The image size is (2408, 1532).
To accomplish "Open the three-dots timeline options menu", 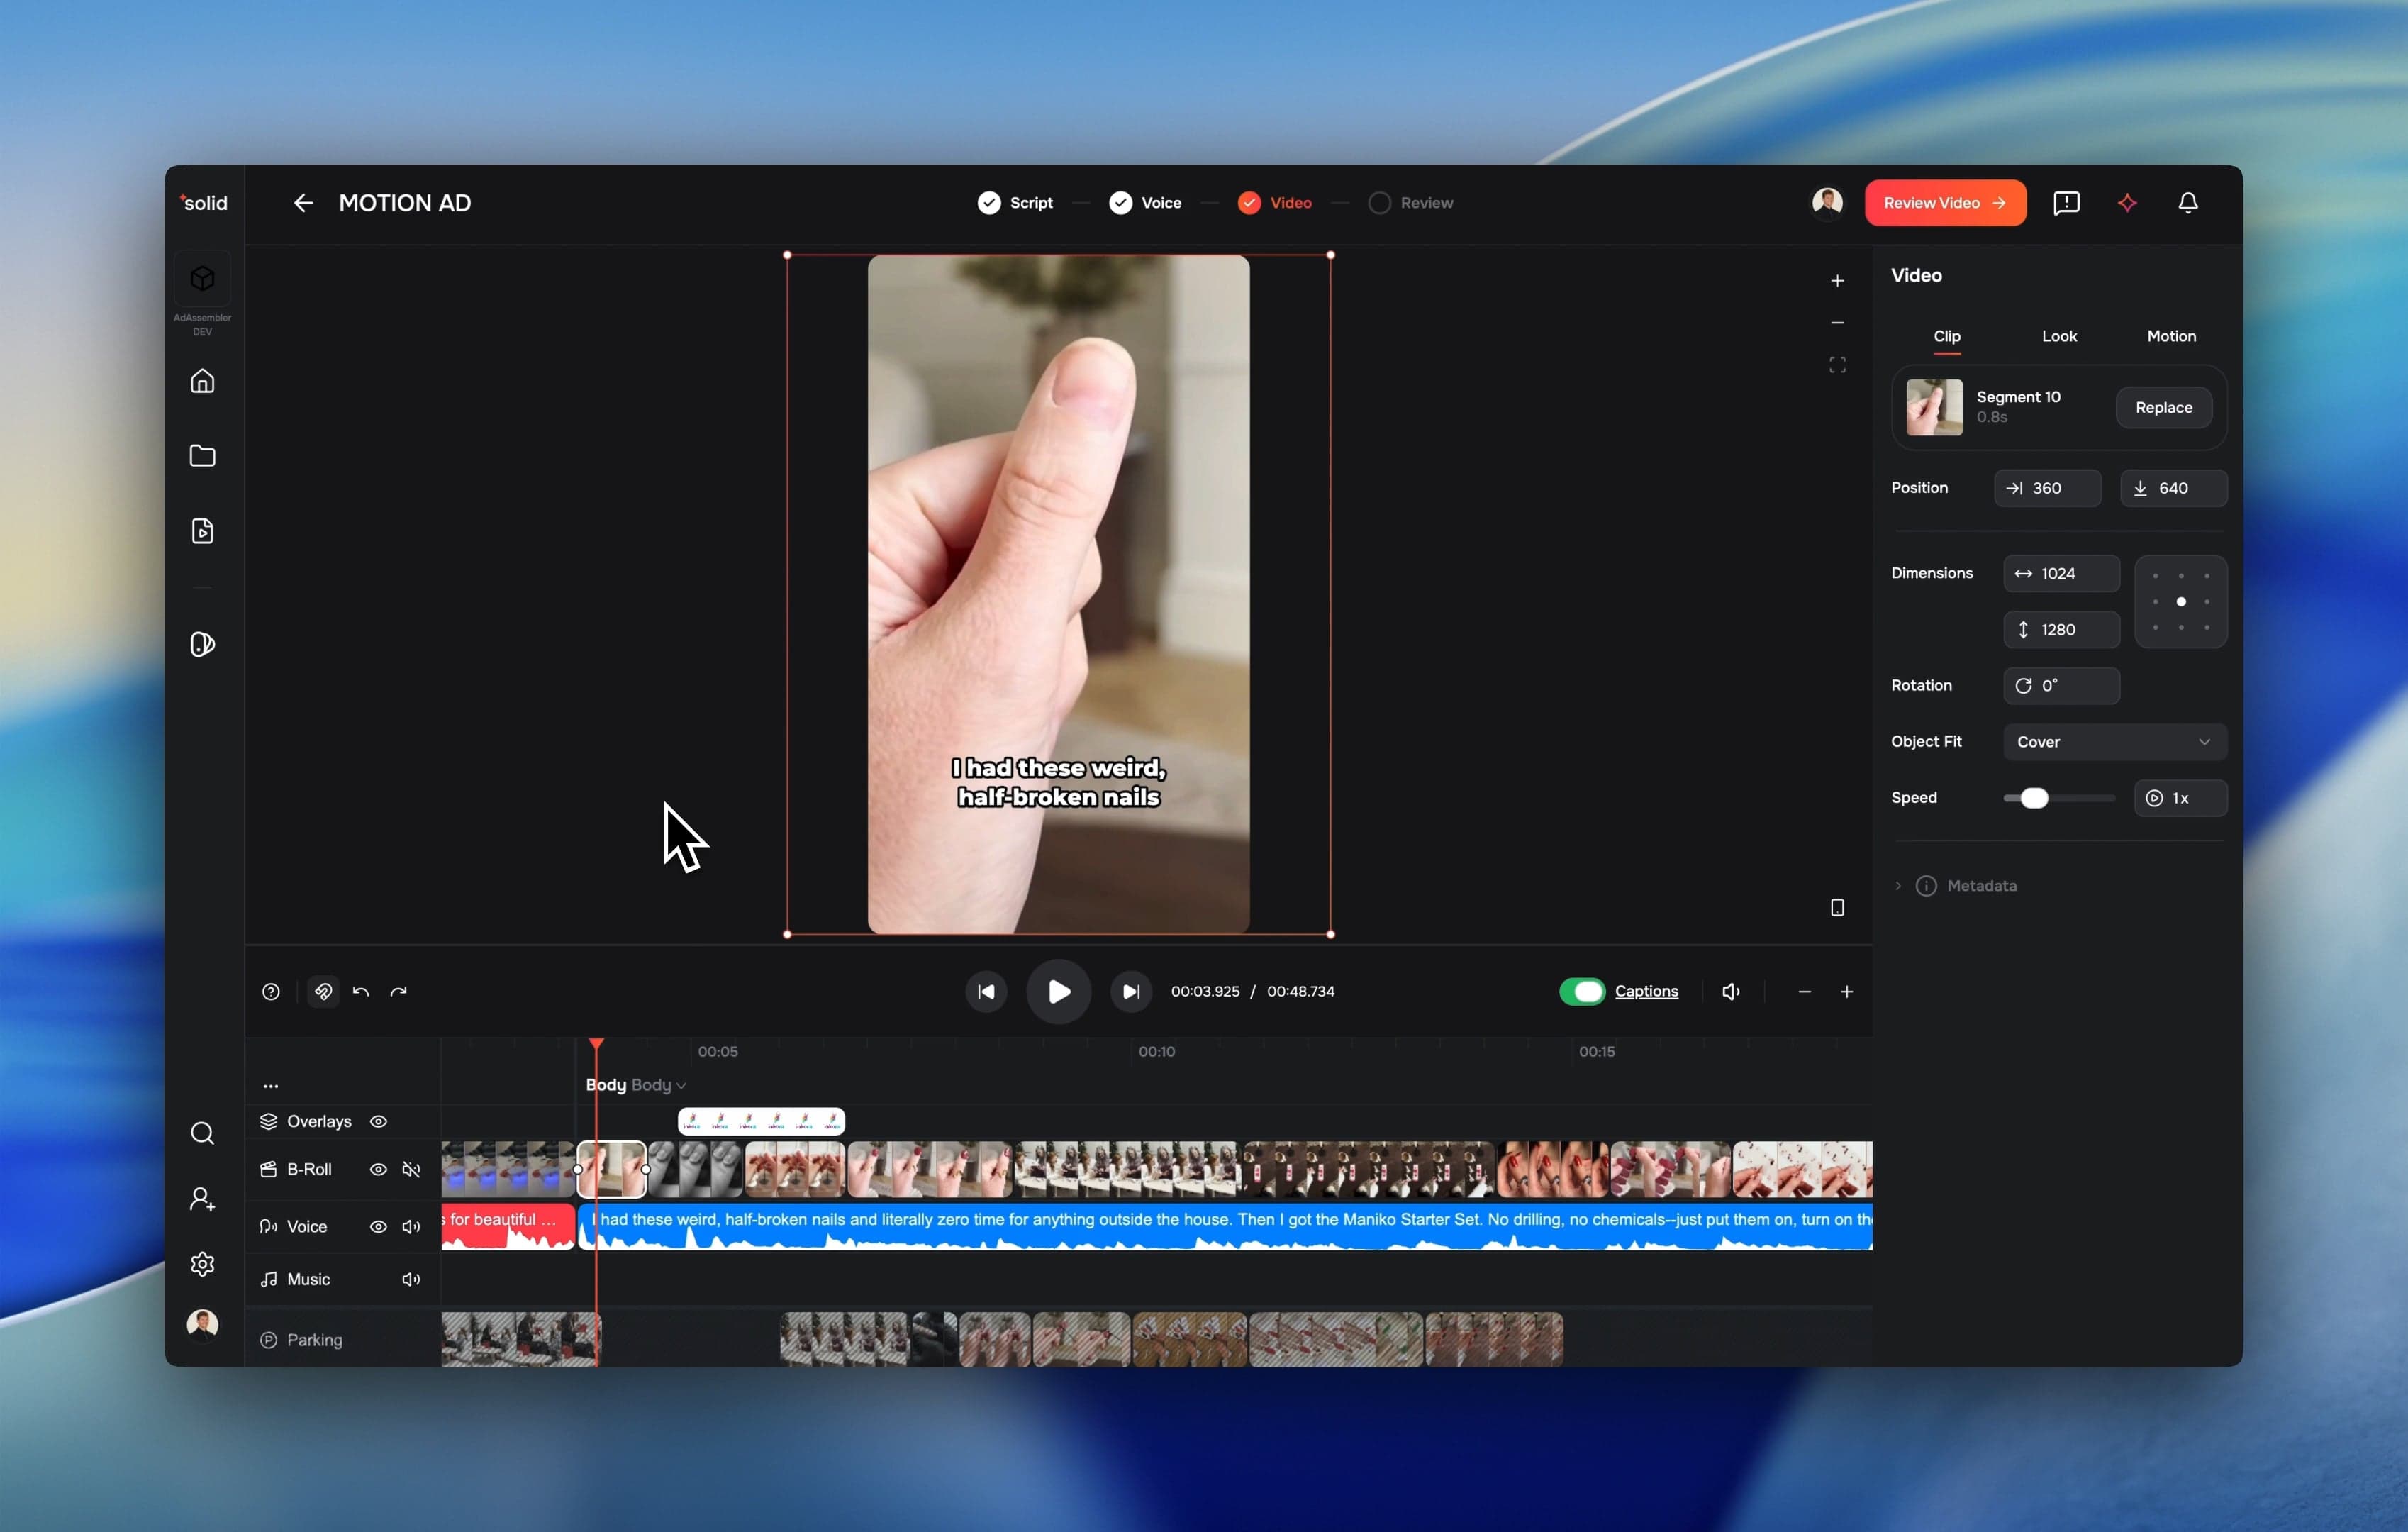I will 271,1085.
